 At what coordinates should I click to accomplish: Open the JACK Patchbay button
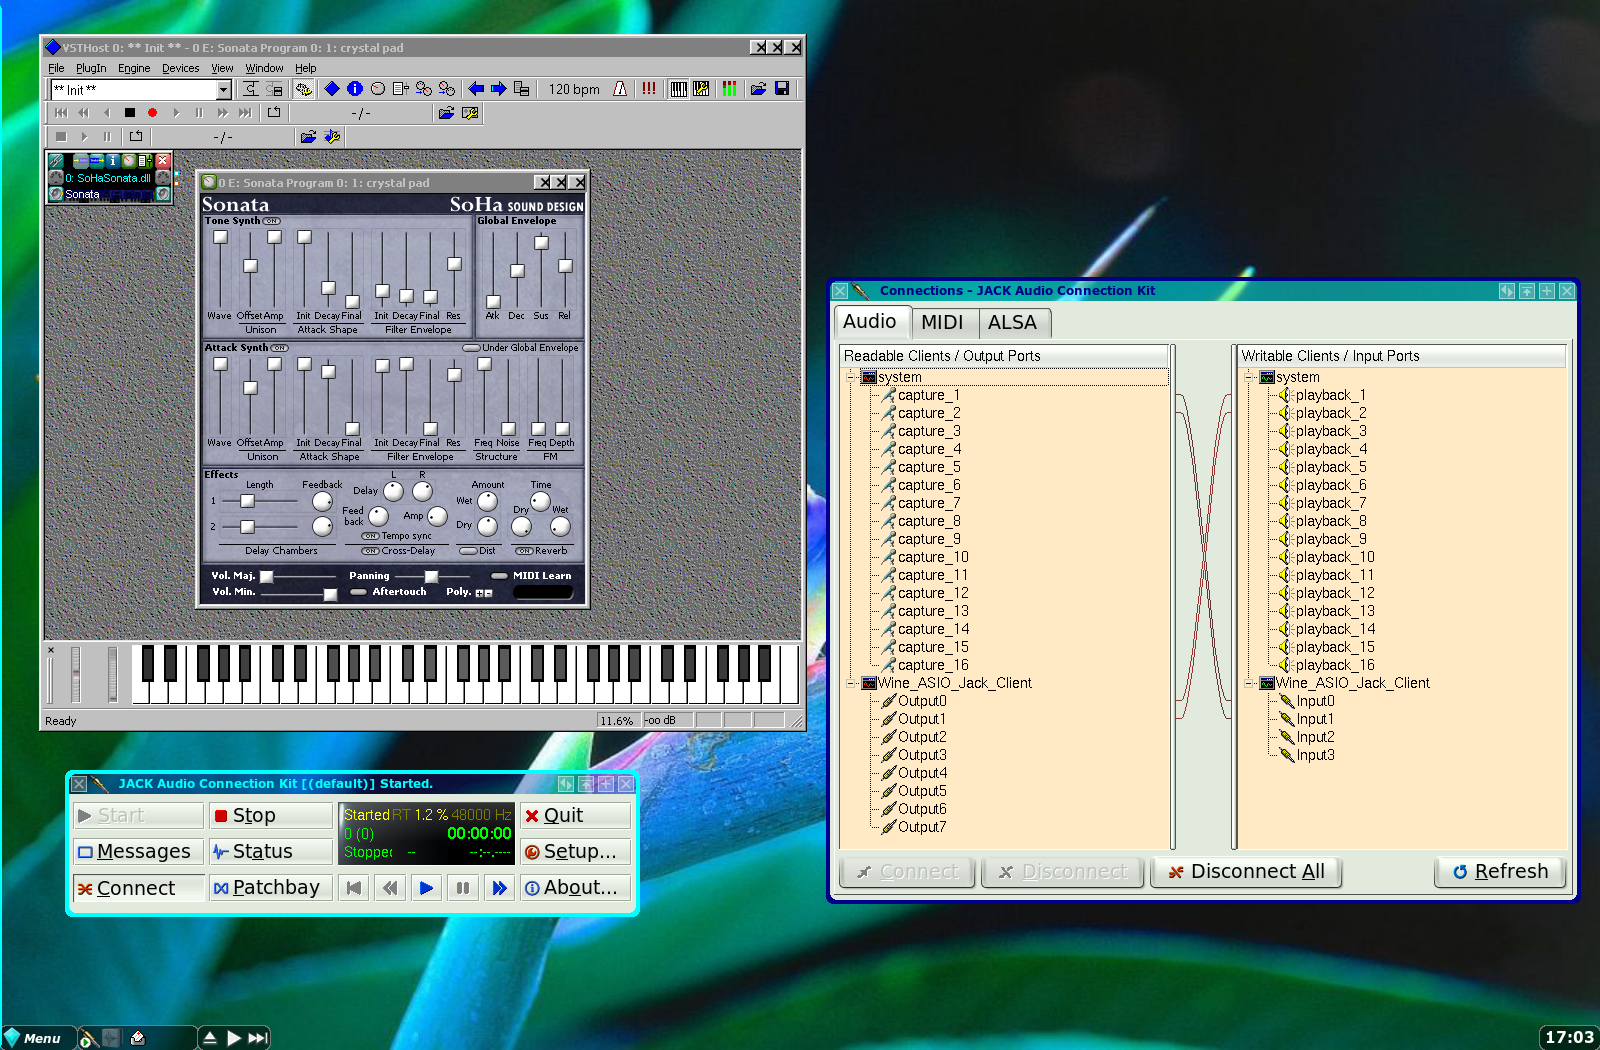[266, 888]
